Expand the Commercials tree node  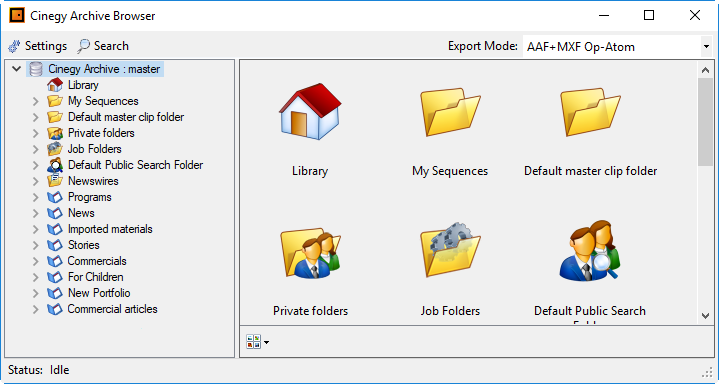(36, 261)
